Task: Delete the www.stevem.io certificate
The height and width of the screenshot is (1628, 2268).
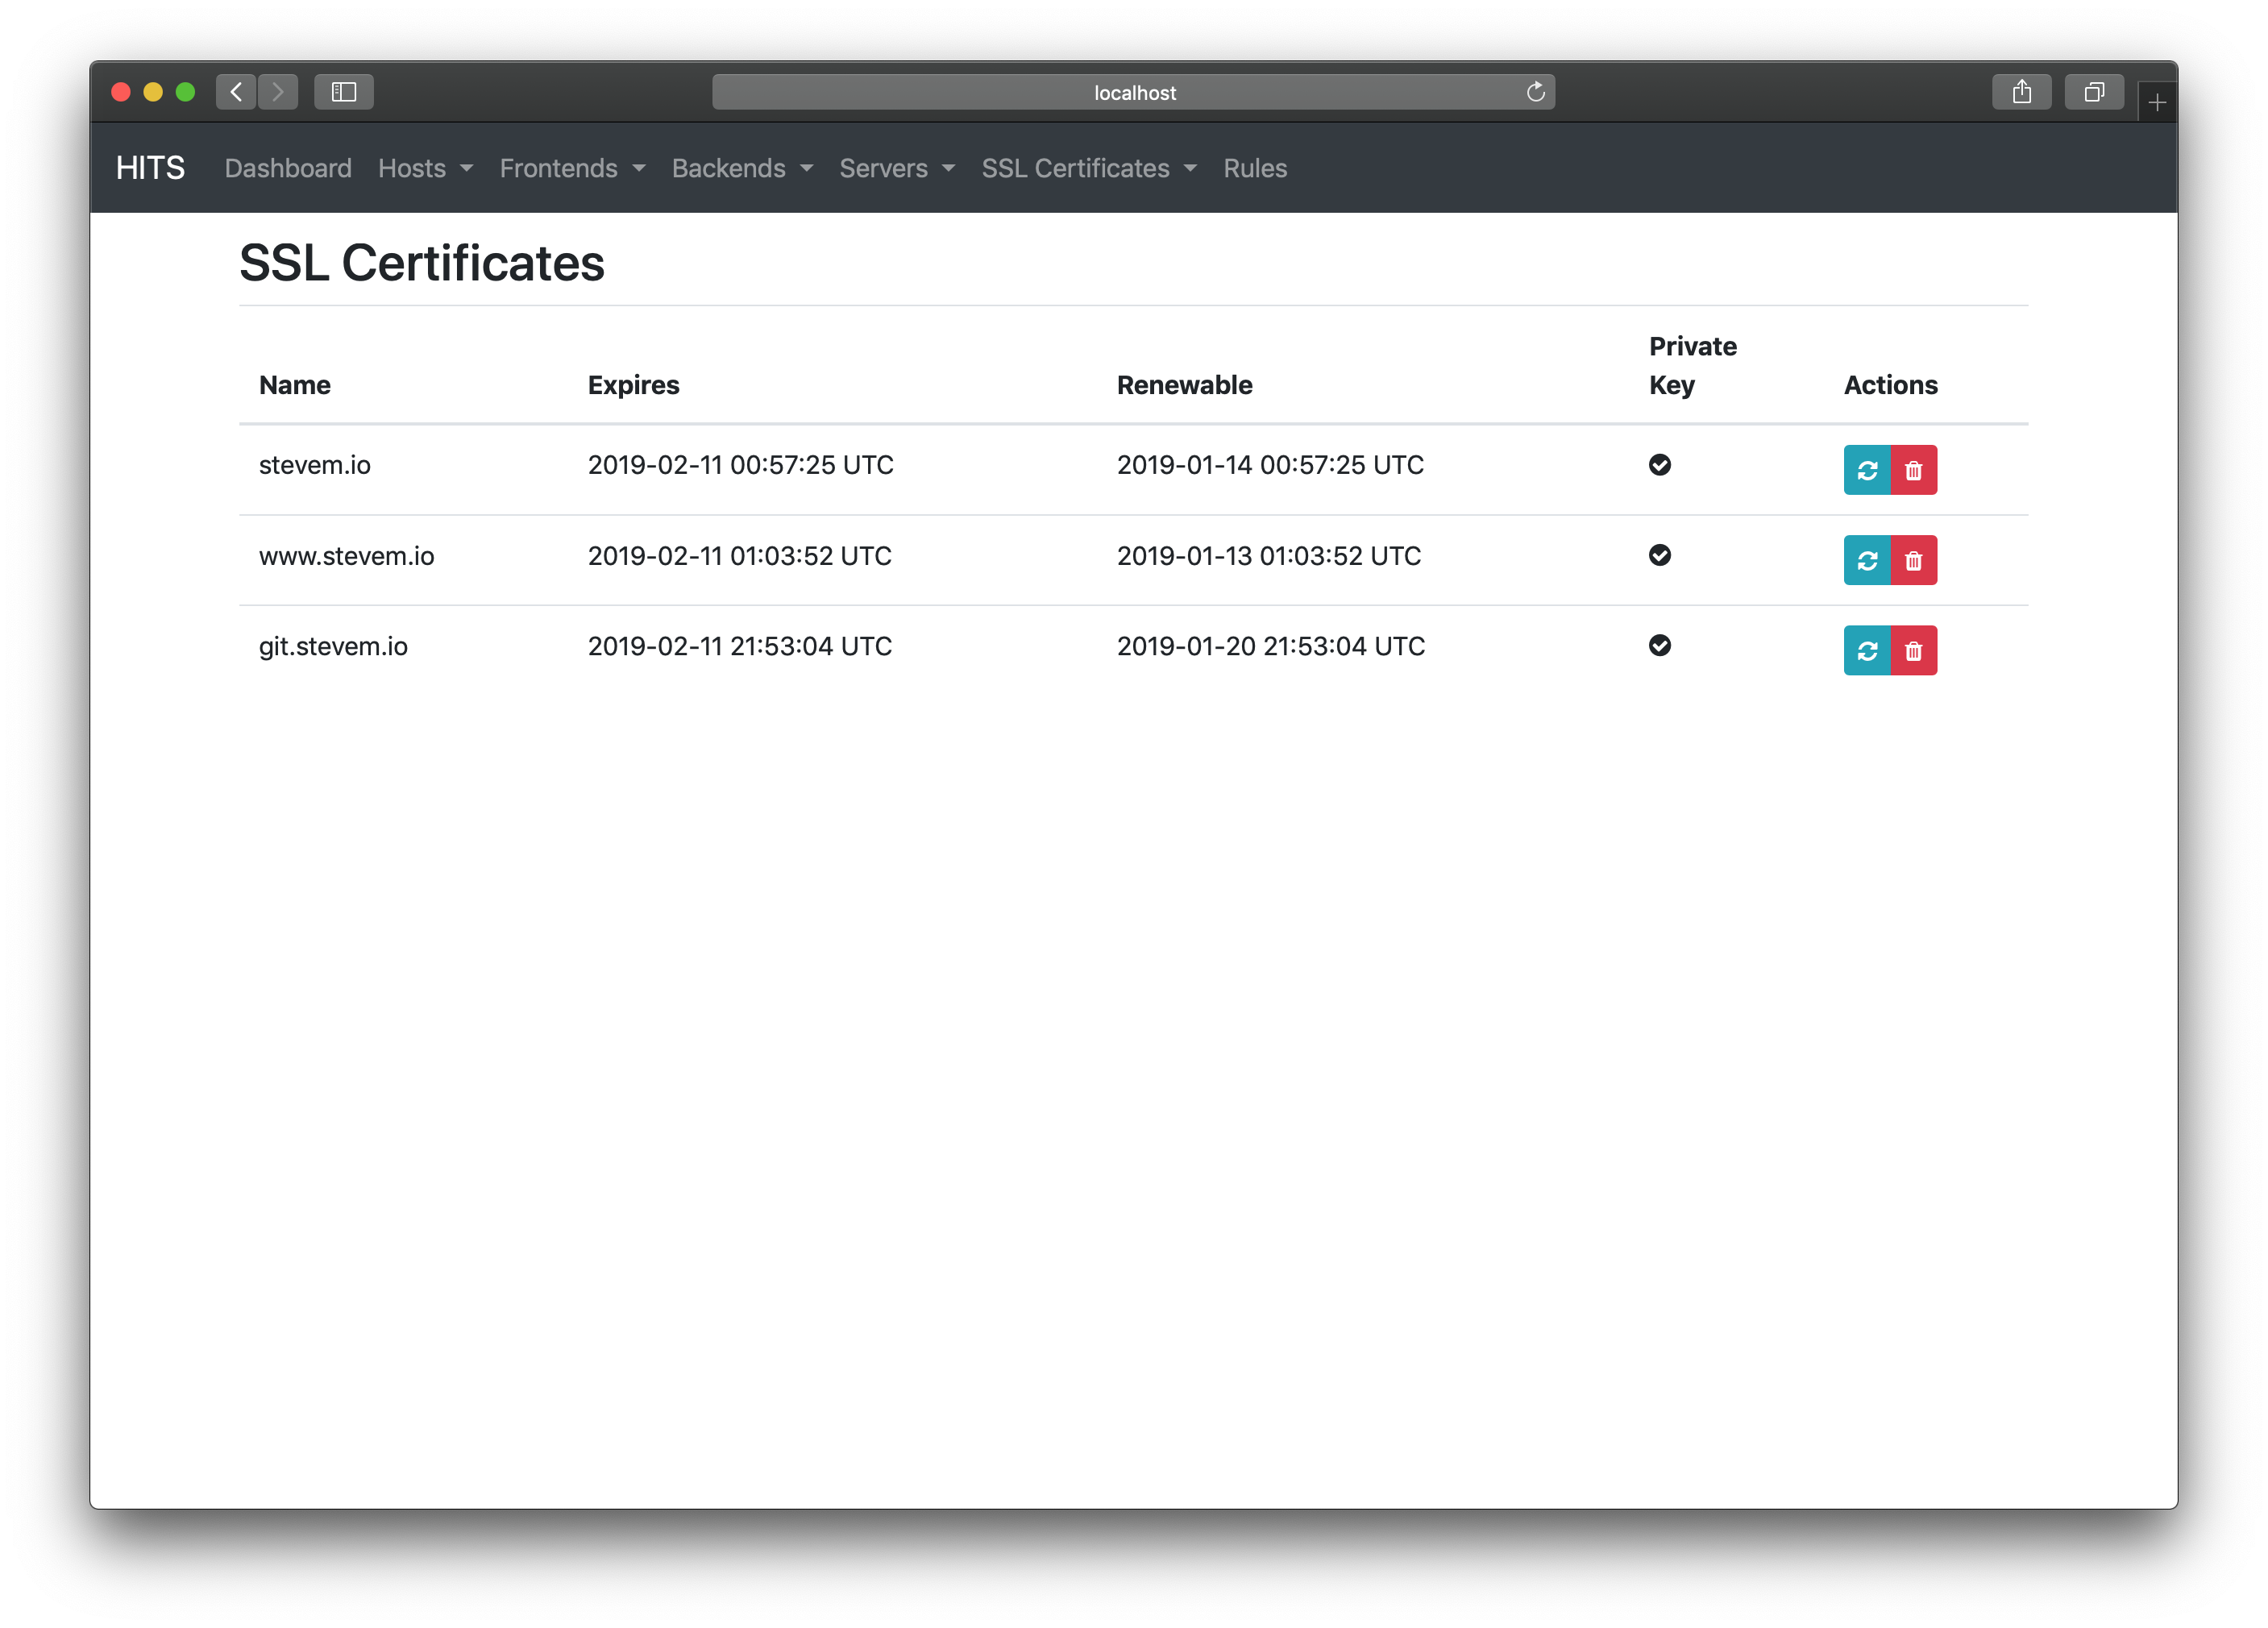Action: coord(1913,560)
